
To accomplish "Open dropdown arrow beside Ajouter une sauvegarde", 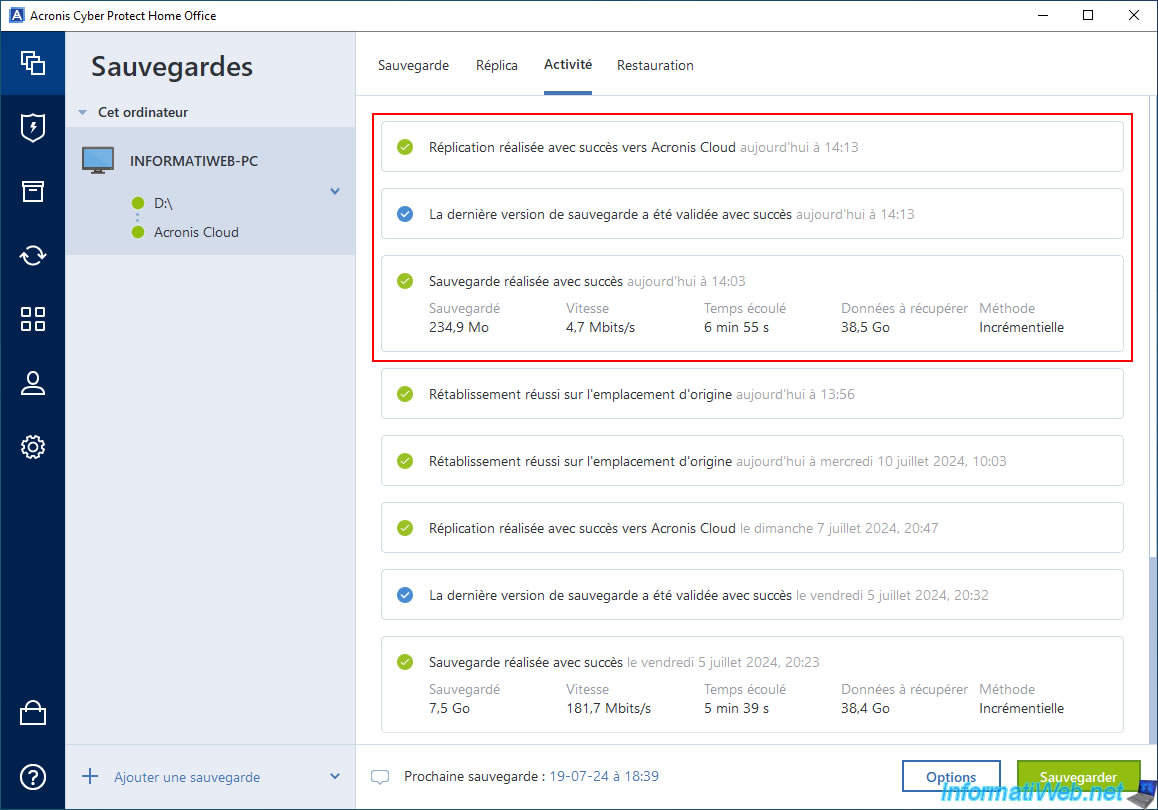I will tap(335, 776).
